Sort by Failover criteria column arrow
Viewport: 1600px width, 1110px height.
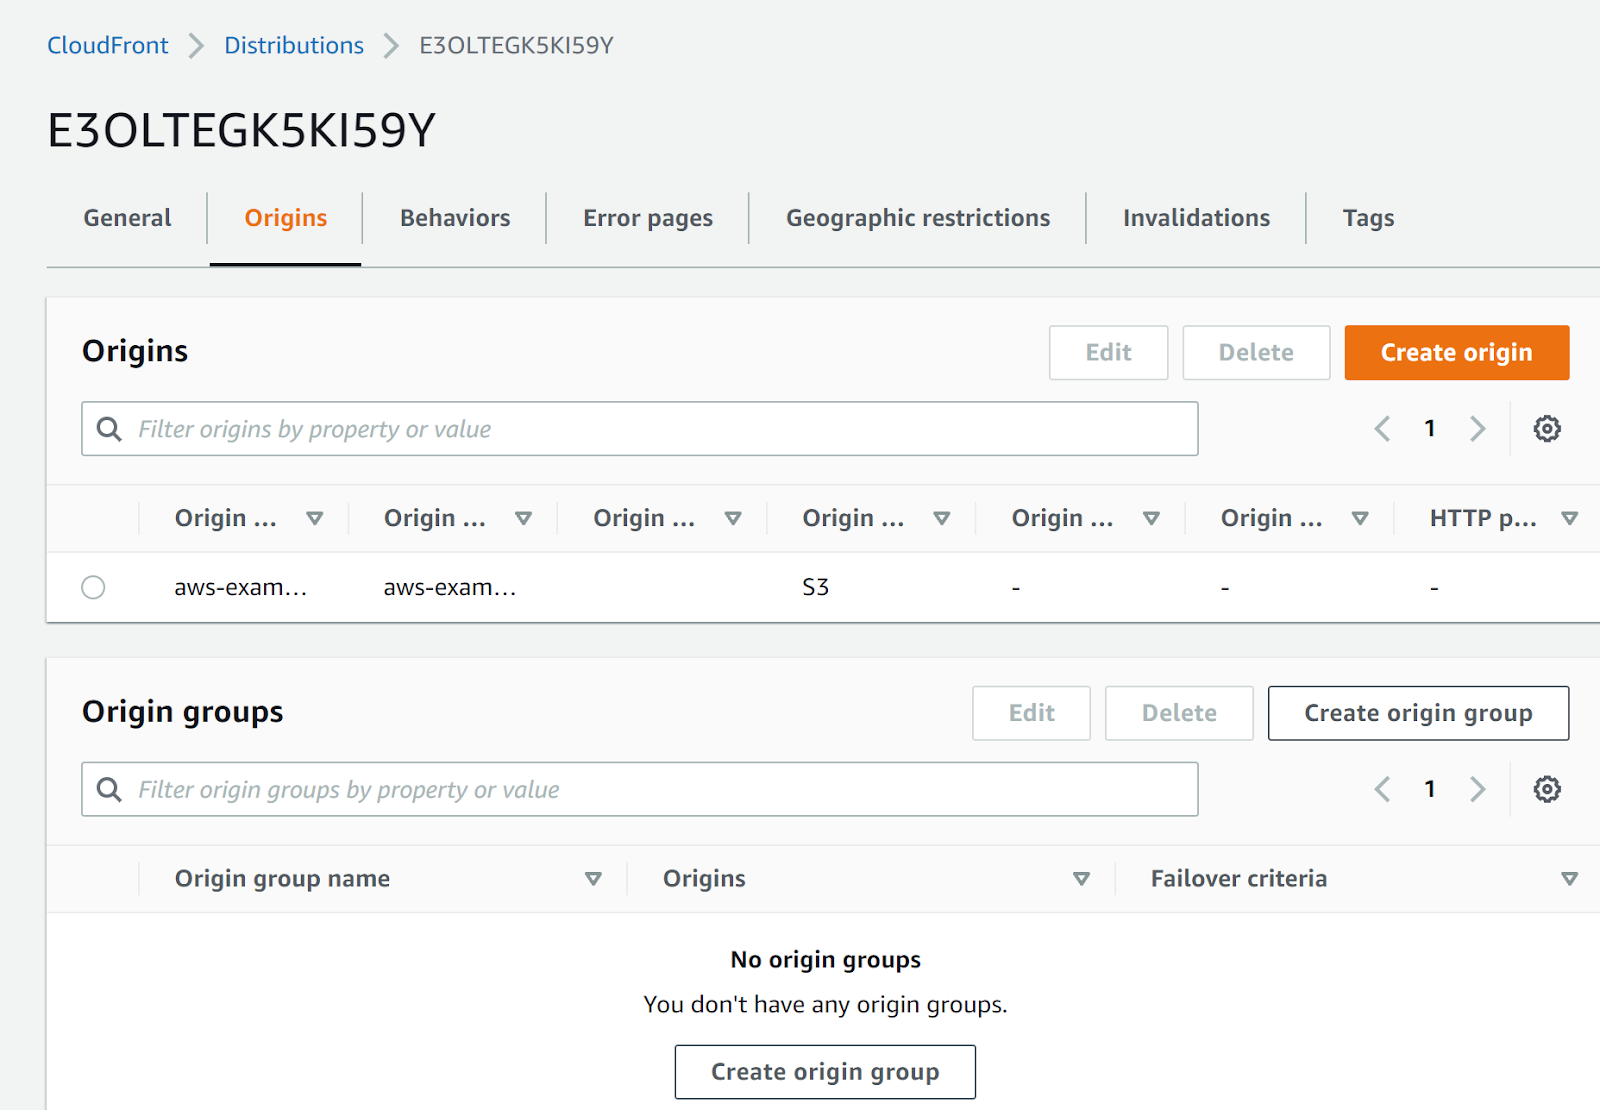coord(1569,879)
